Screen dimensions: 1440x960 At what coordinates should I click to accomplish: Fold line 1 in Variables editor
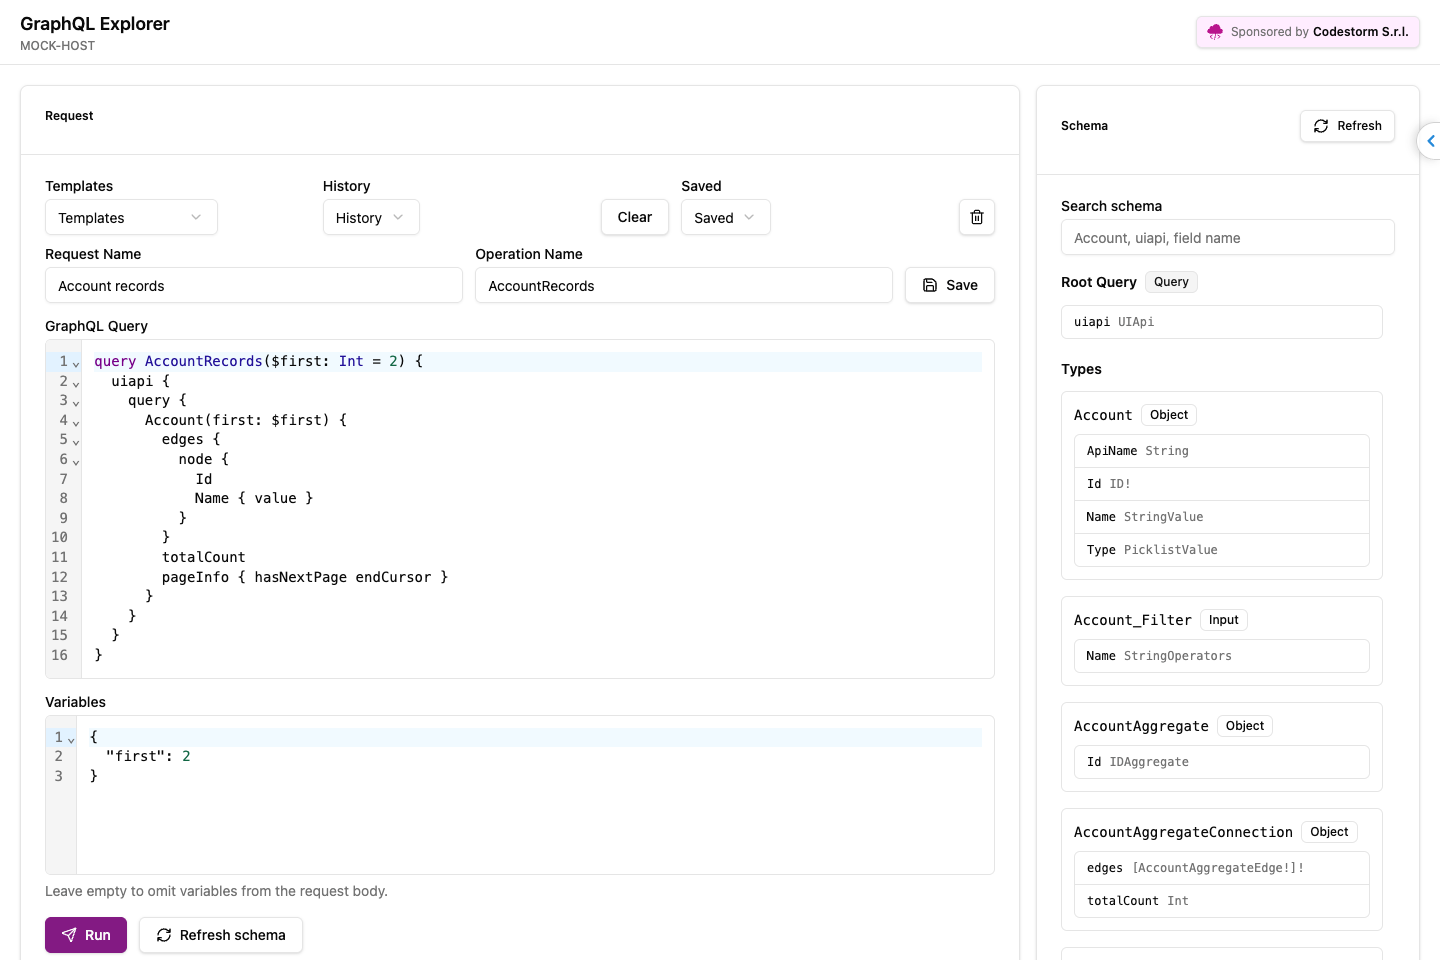click(x=71, y=740)
